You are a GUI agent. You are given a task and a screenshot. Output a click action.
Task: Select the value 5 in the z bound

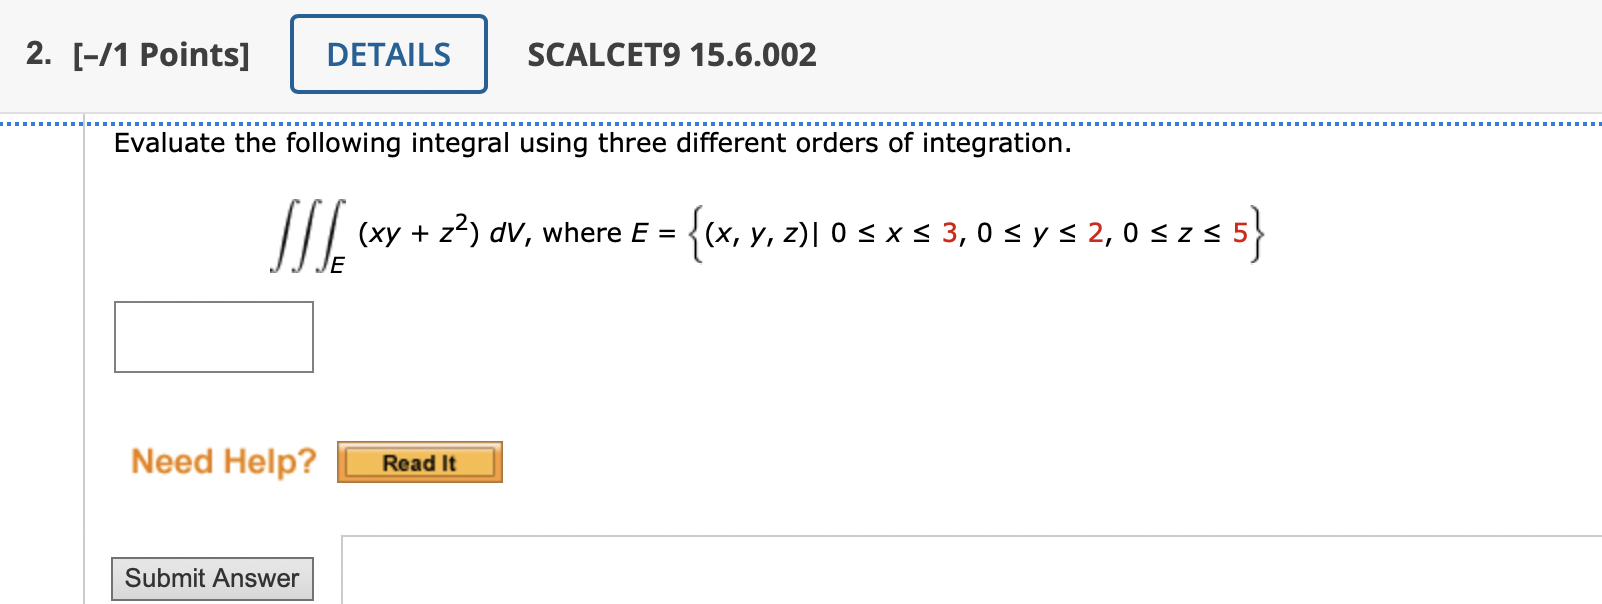pyautogui.click(x=1239, y=233)
